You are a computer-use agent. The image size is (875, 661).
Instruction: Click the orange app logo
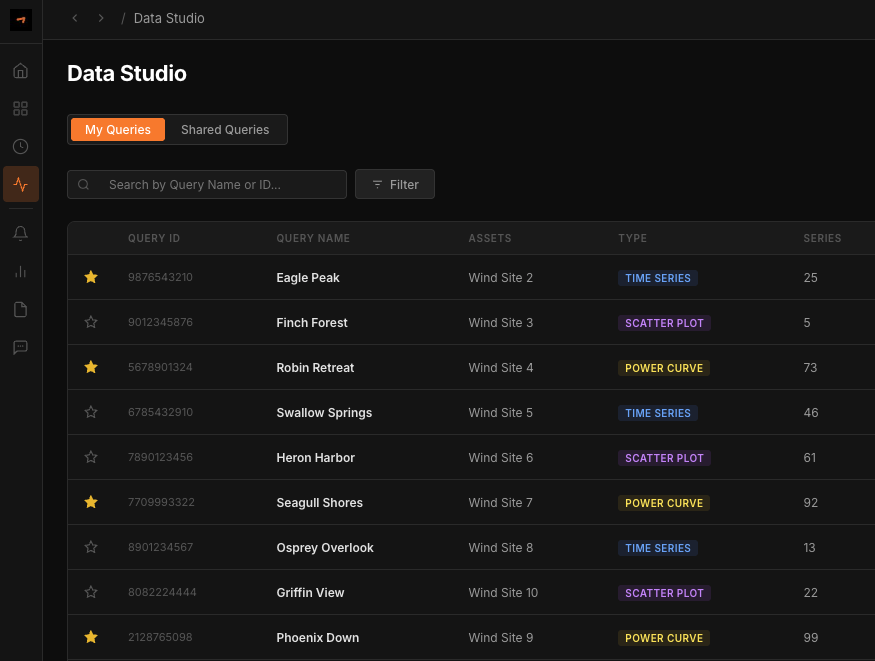[x=21, y=20]
